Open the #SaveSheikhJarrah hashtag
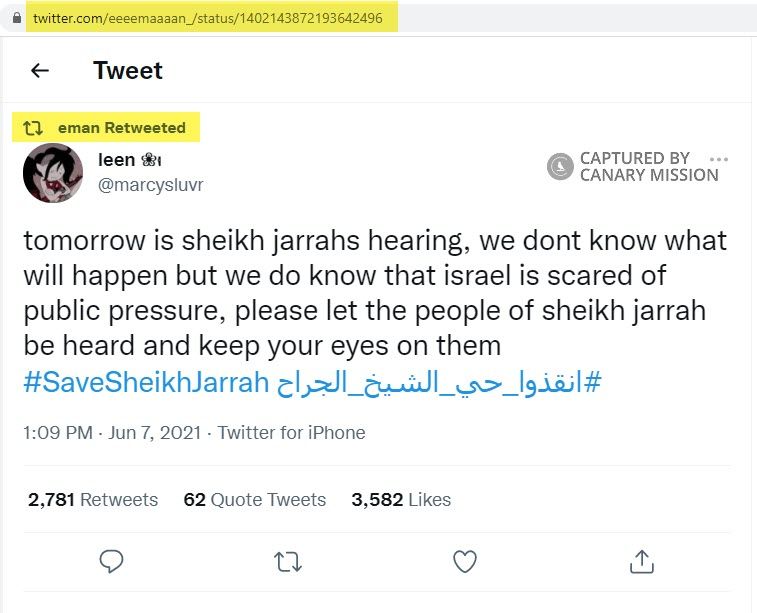This screenshot has height=613, width=757. point(146,382)
